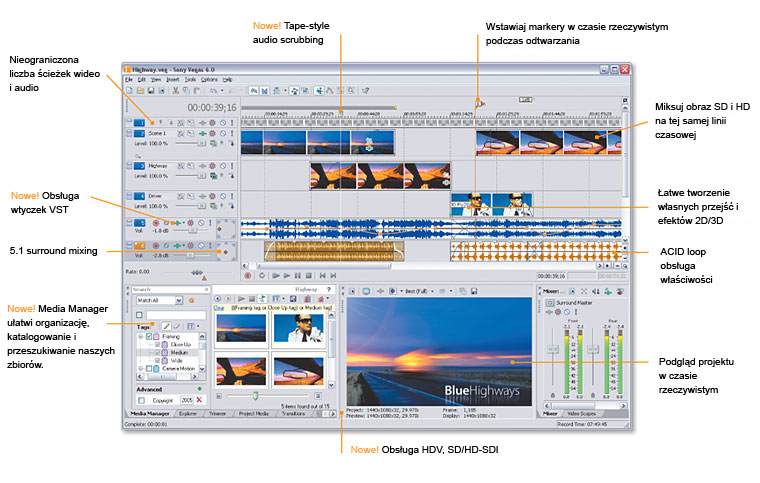The width and height of the screenshot is (760, 483).
Task: Open the surround panner of orange audio track
Action: pyautogui.click(x=226, y=251)
